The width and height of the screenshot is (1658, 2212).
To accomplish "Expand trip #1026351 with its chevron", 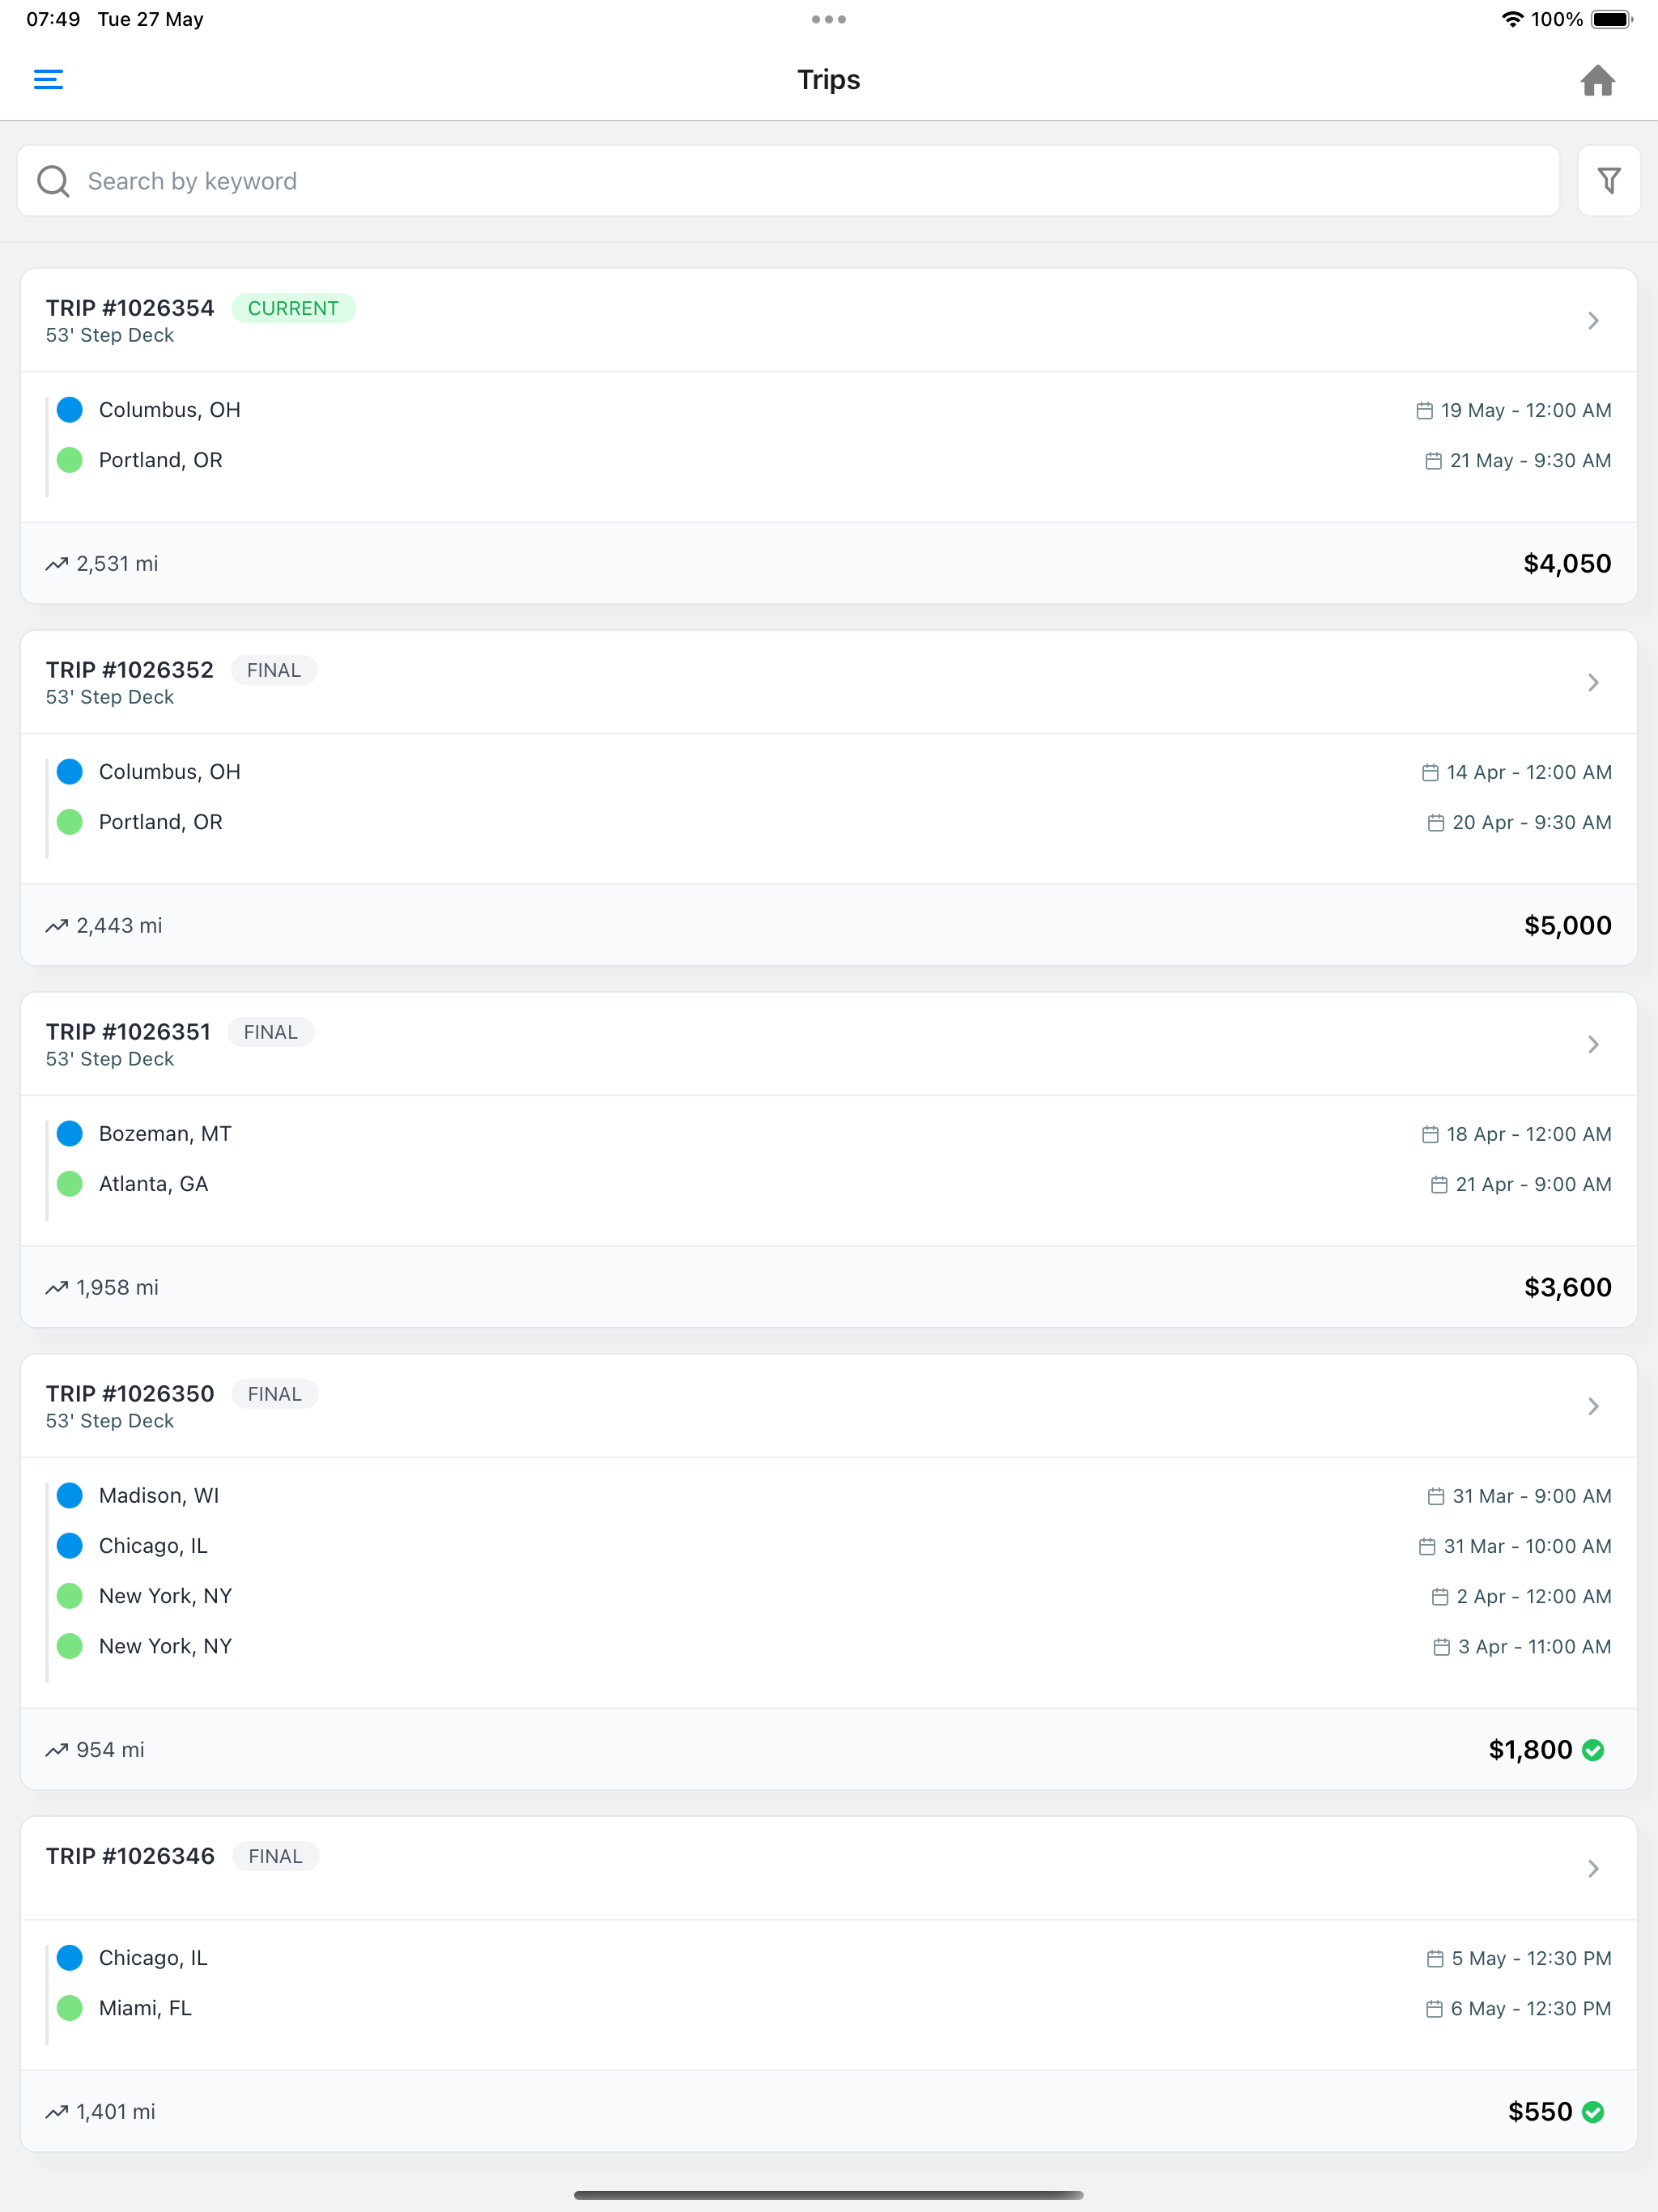I will point(1593,1044).
